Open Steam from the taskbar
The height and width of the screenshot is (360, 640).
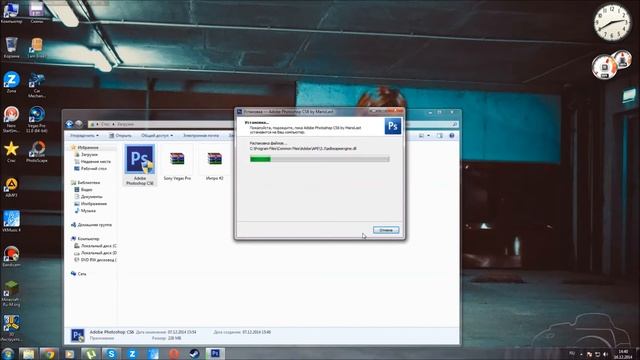[194, 353]
